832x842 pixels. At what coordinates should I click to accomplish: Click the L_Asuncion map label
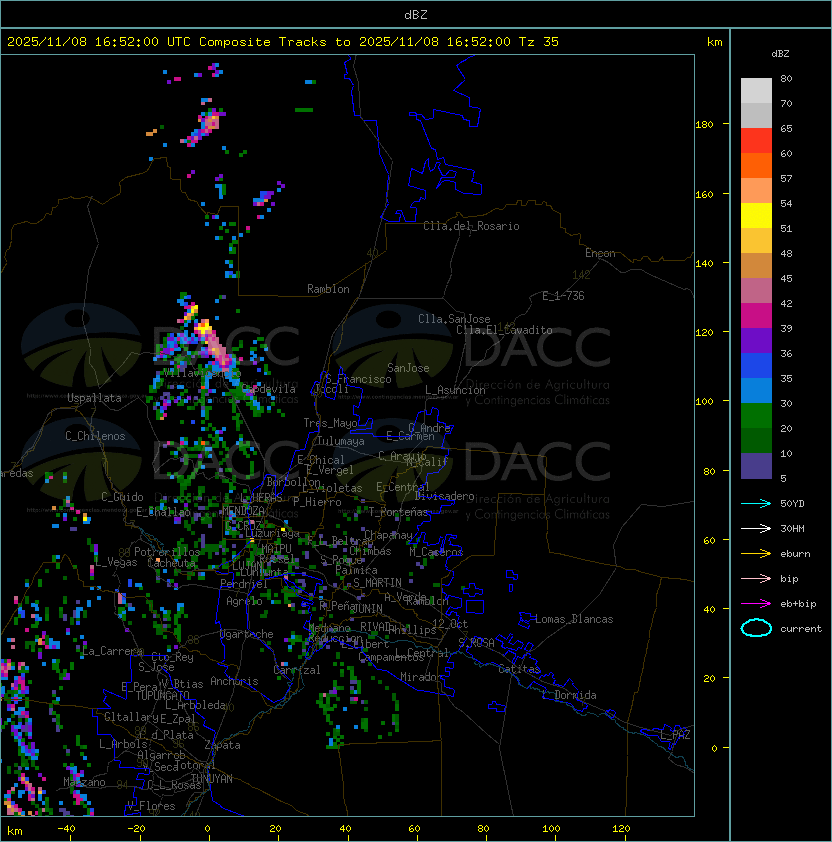pyautogui.click(x=455, y=390)
